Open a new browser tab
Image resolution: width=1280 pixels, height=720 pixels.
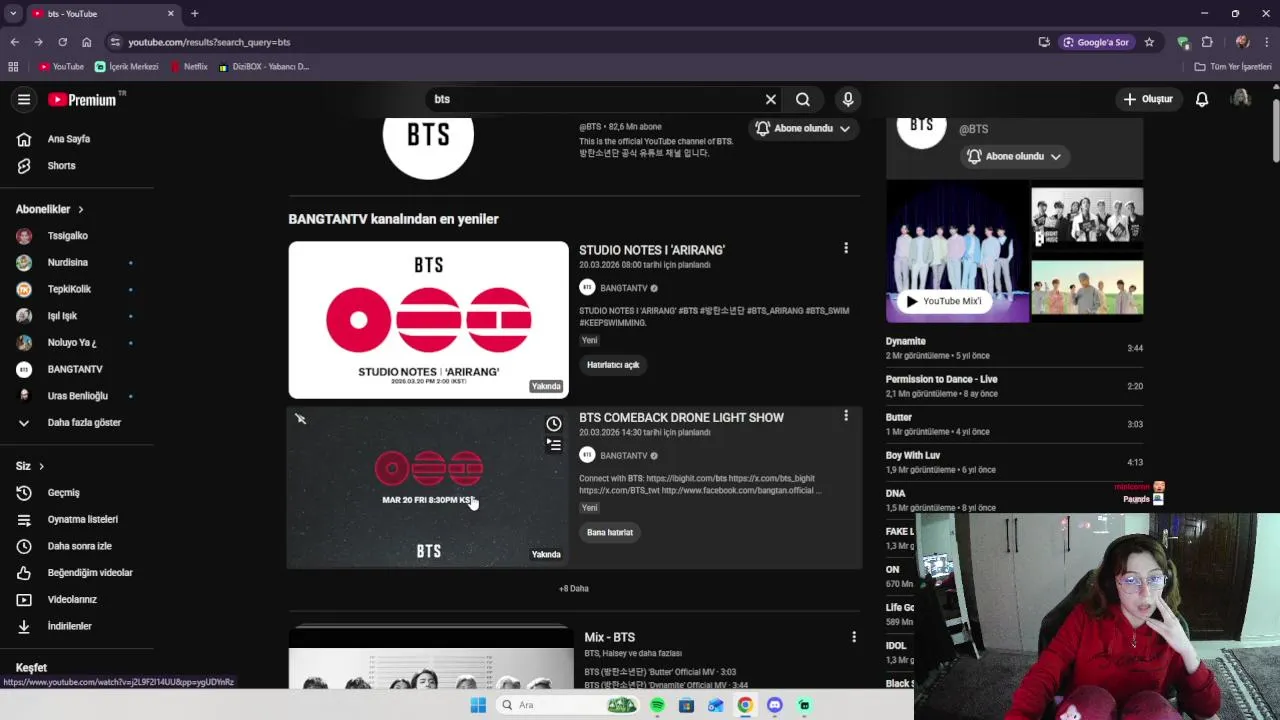[x=194, y=14]
